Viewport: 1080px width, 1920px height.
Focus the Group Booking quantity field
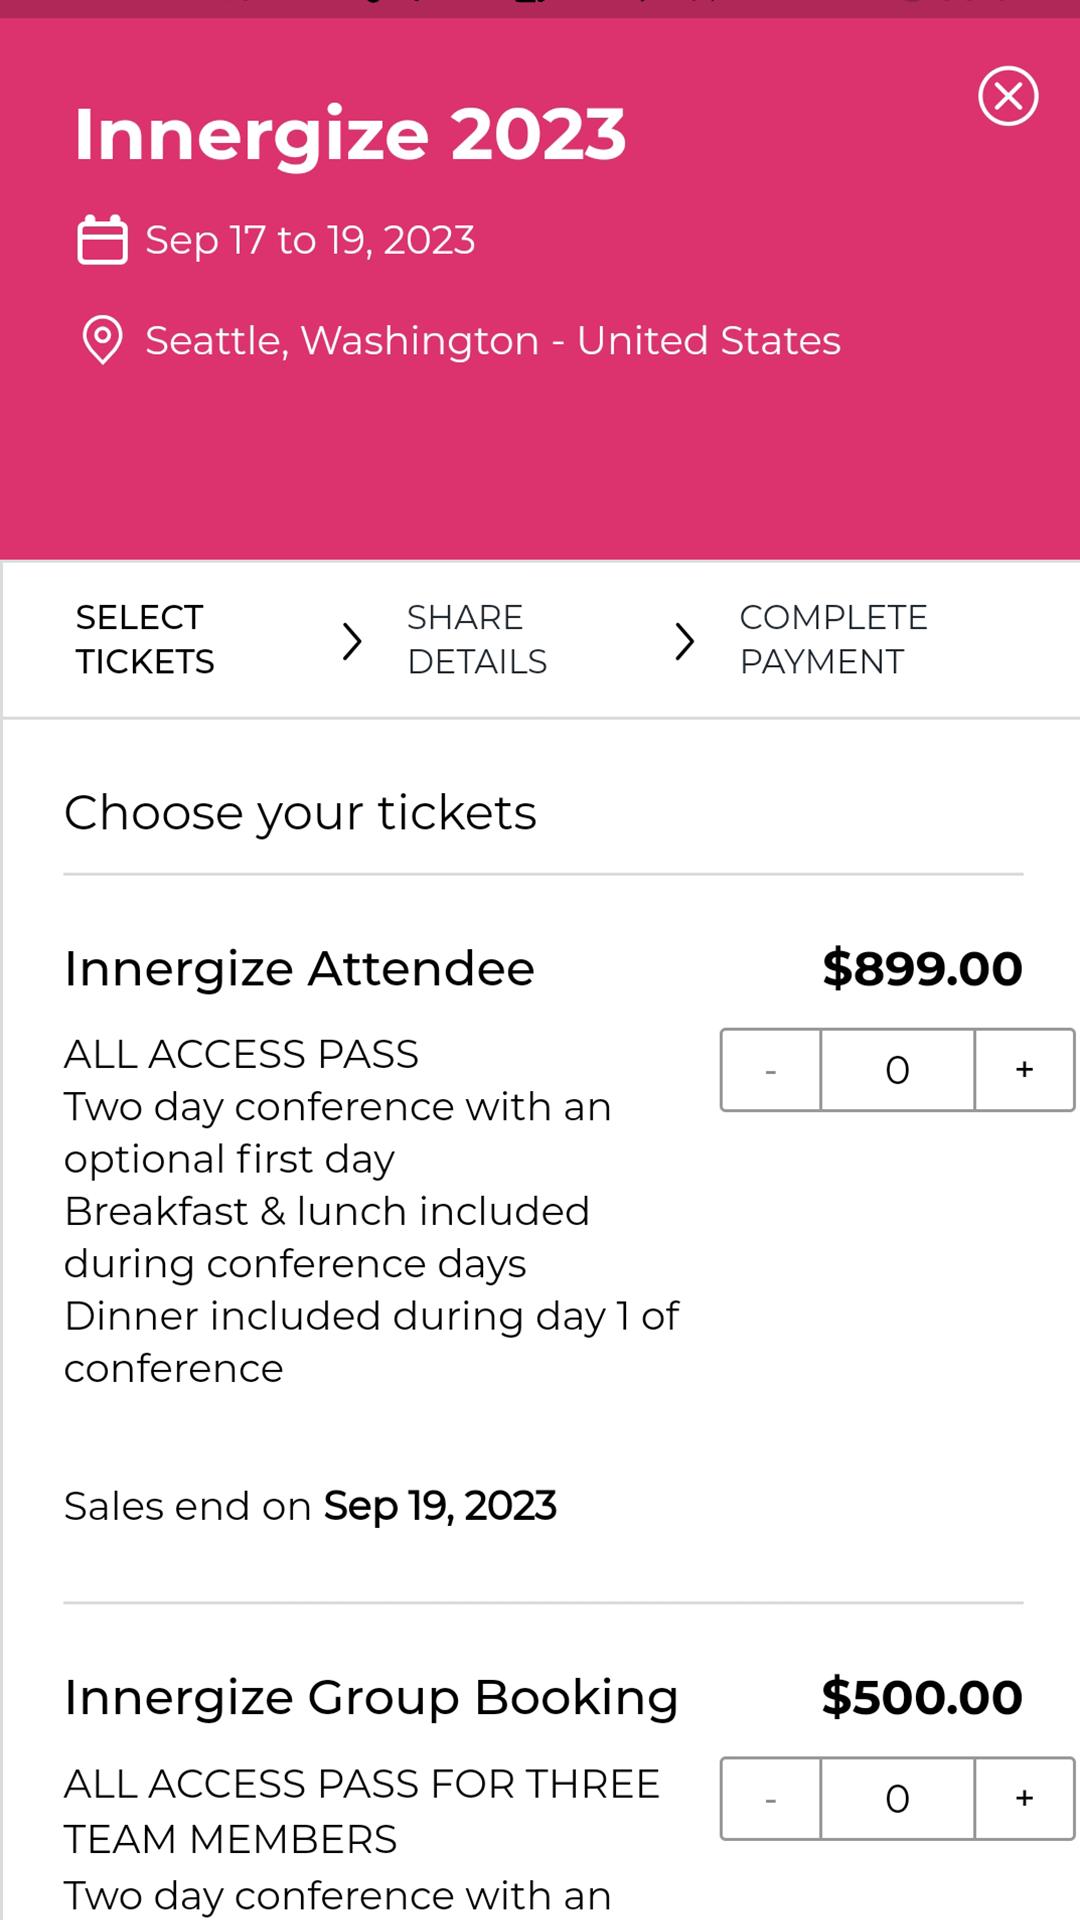[898, 1798]
